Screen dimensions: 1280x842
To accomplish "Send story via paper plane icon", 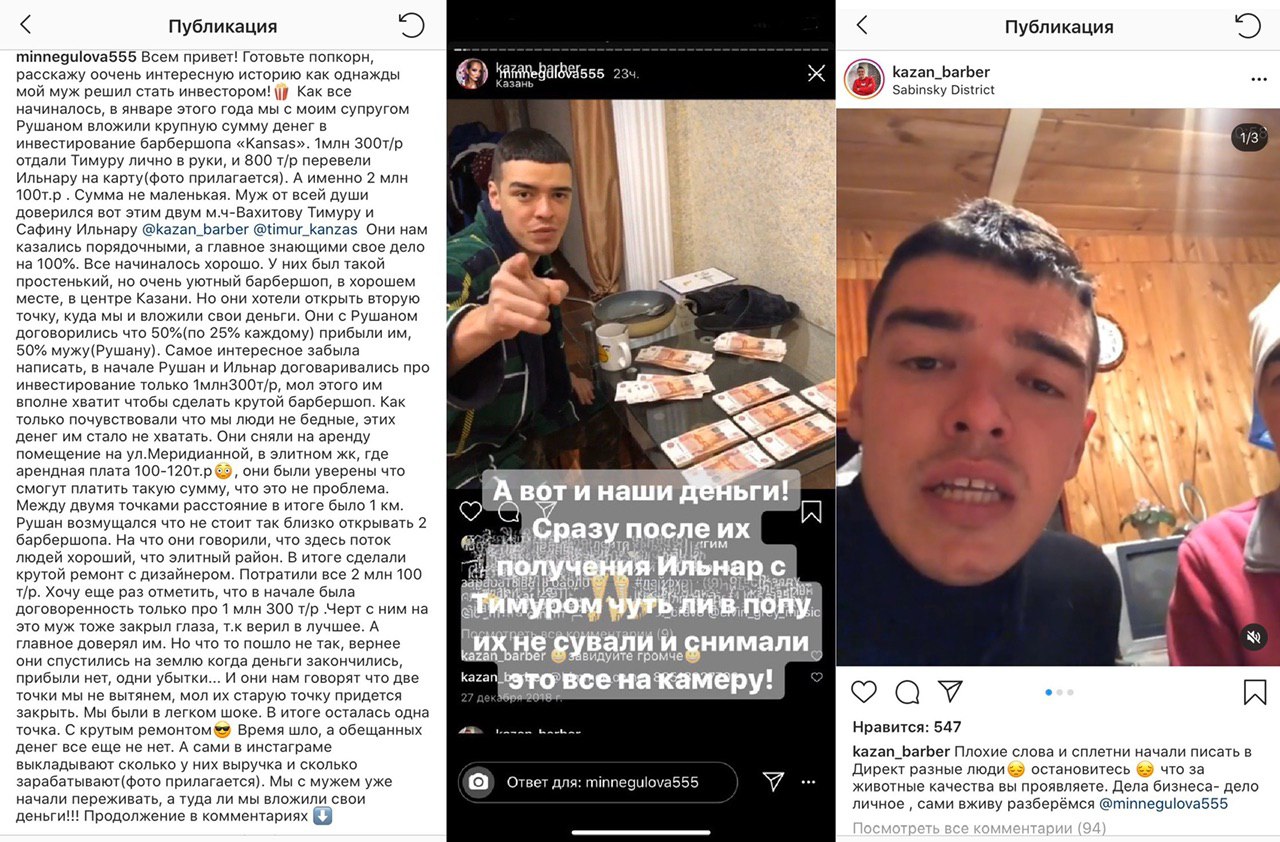I will click(x=773, y=781).
